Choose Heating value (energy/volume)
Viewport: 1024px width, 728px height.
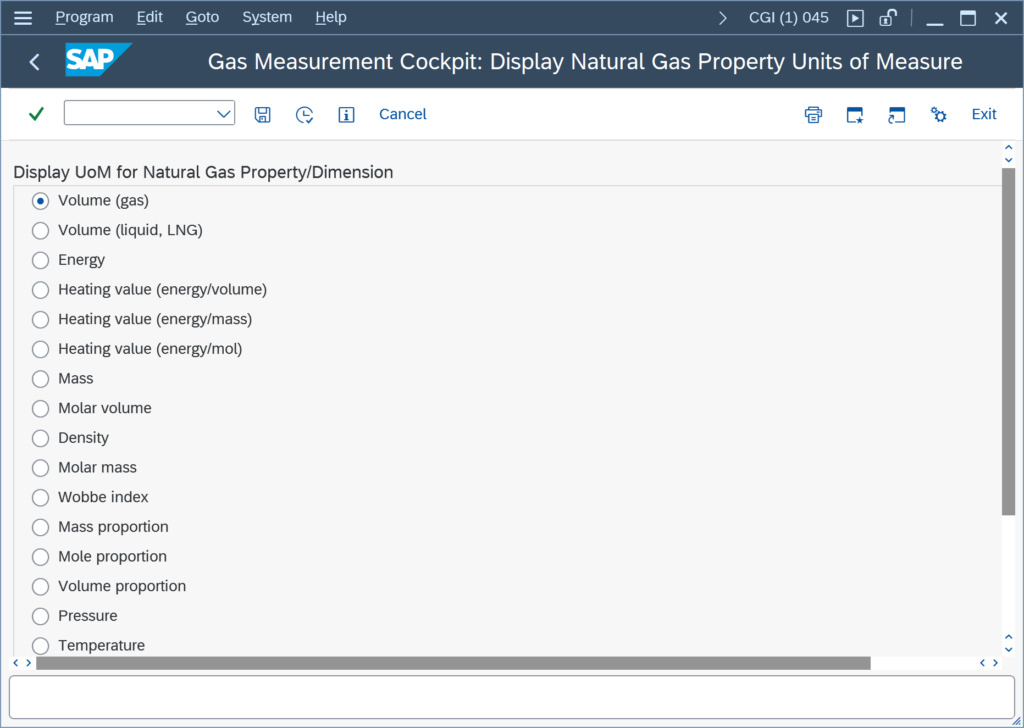40,290
